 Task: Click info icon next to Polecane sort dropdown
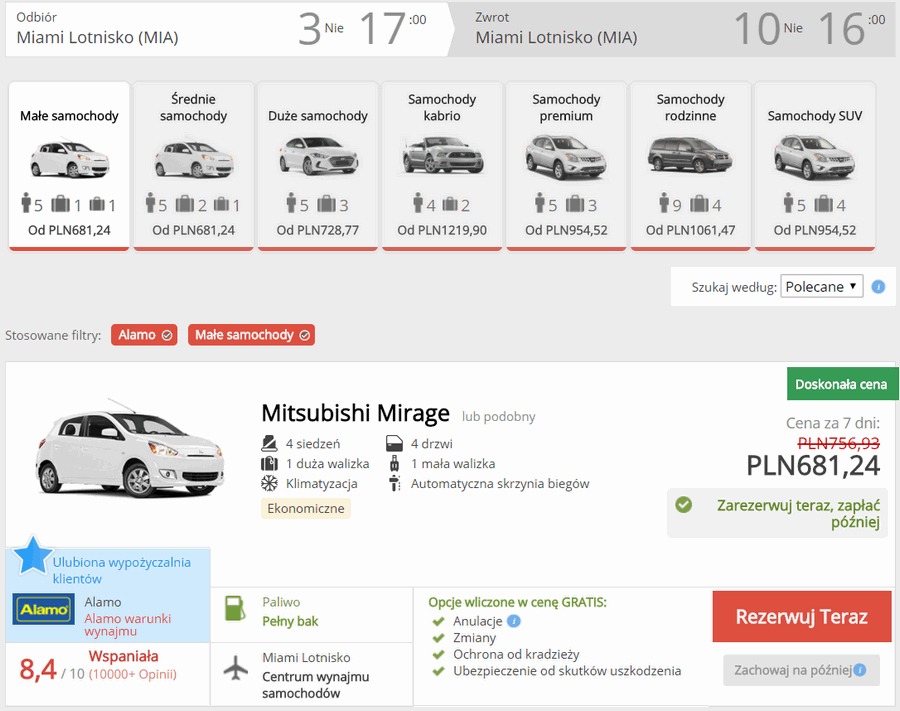click(878, 286)
